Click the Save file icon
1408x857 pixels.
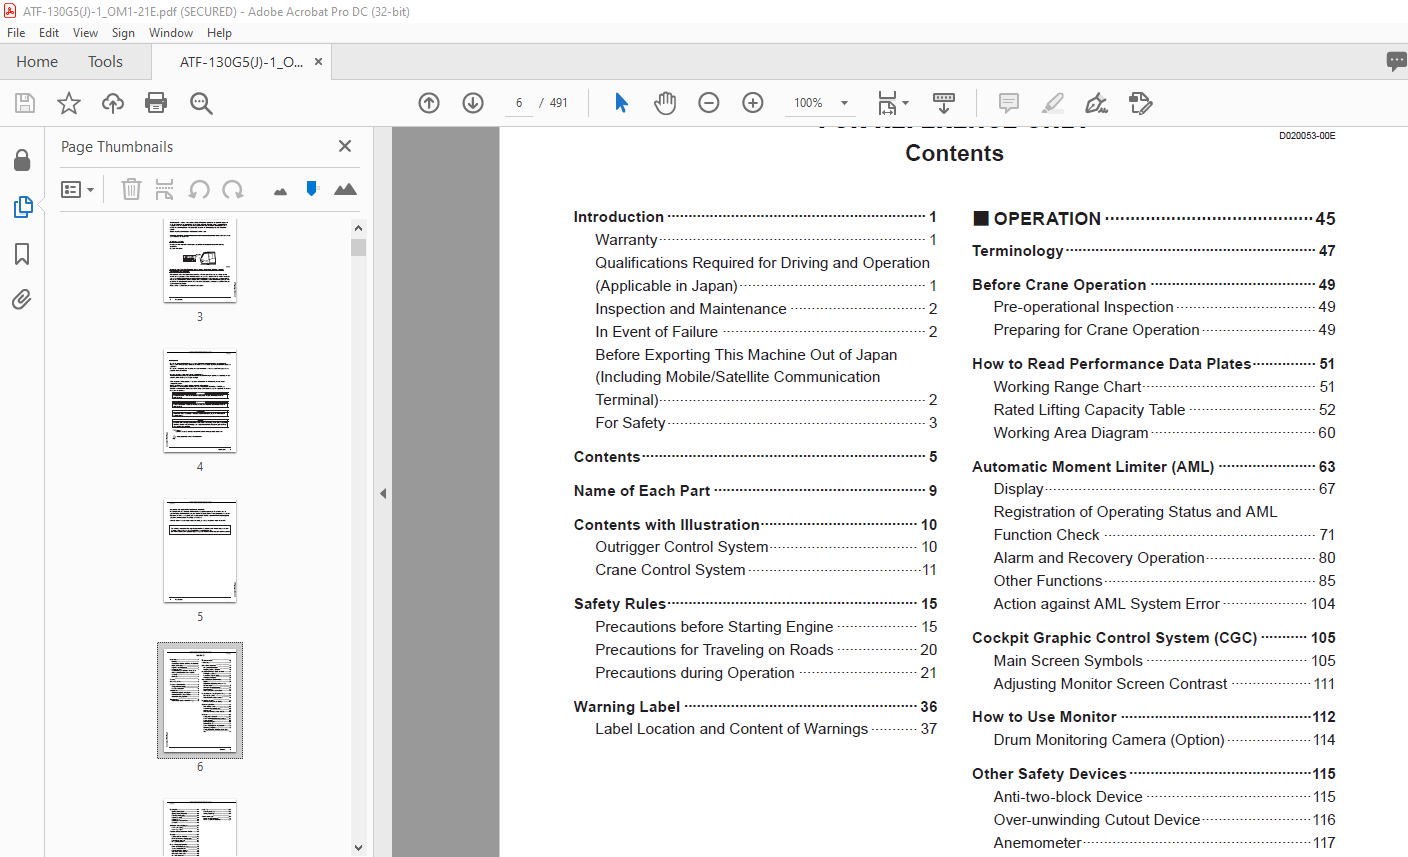tap(25, 103)
